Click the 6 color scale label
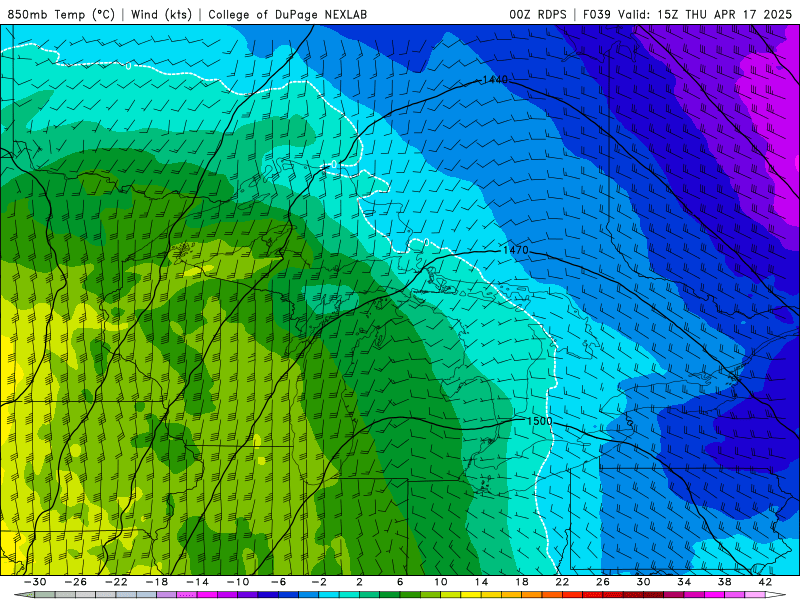The height and width of the screenshot is (600, 800). pyautogui.click(x=400, y=582)
